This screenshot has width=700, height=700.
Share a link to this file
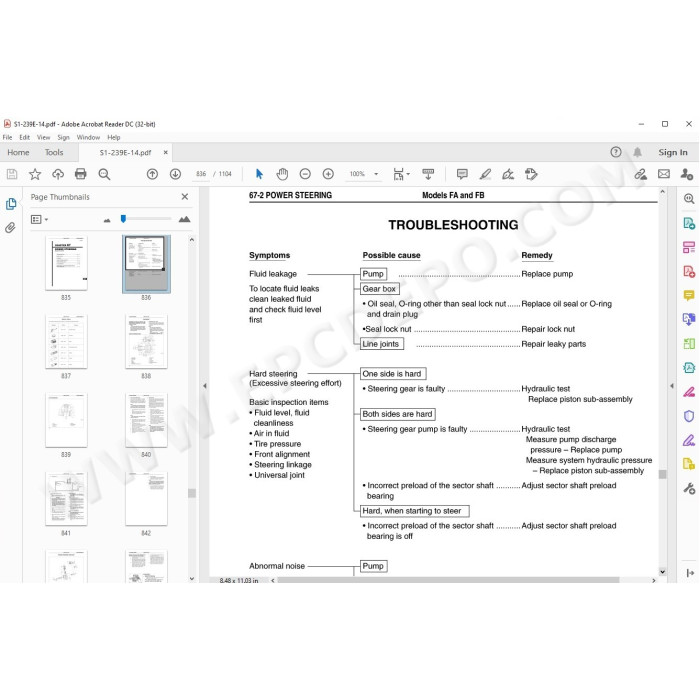coord(641,174)
